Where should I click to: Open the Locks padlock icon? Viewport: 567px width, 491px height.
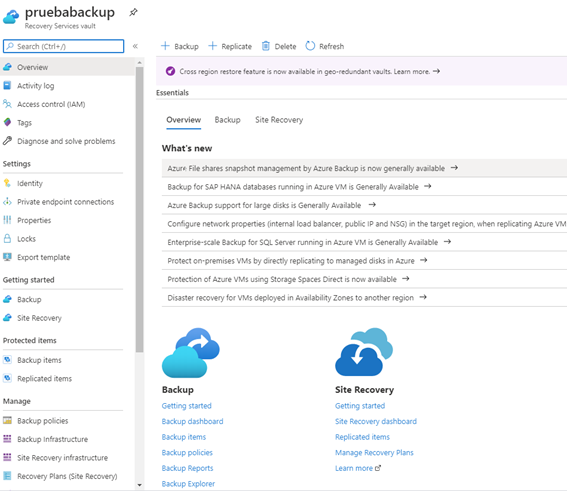coord(7,238)
